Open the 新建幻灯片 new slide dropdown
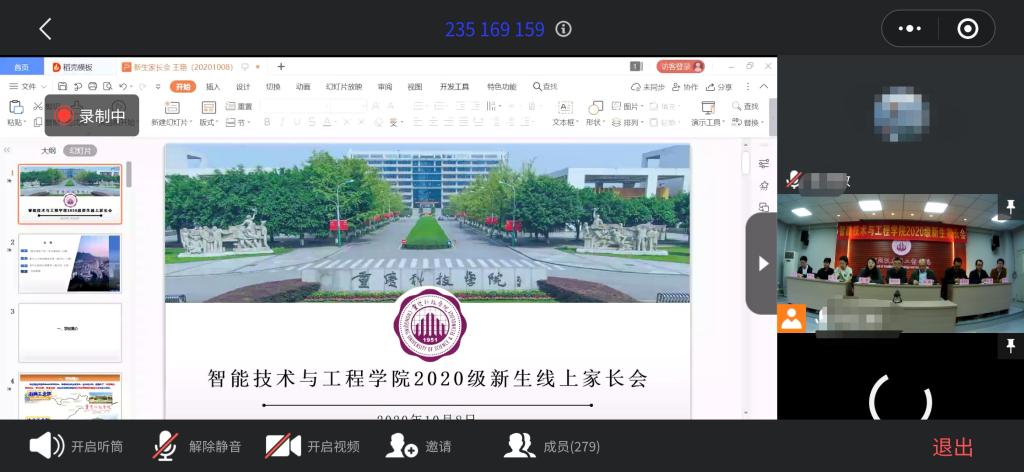The width and height of the screenshot is (1024, 472). click(x=172, y=122)
